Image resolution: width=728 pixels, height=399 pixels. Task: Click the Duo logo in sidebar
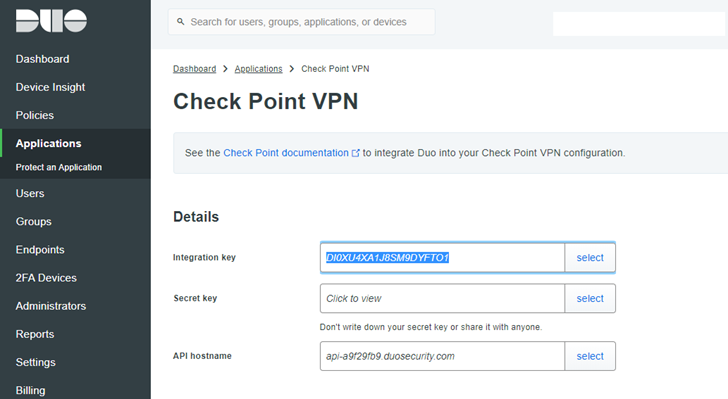coord(51,21)
